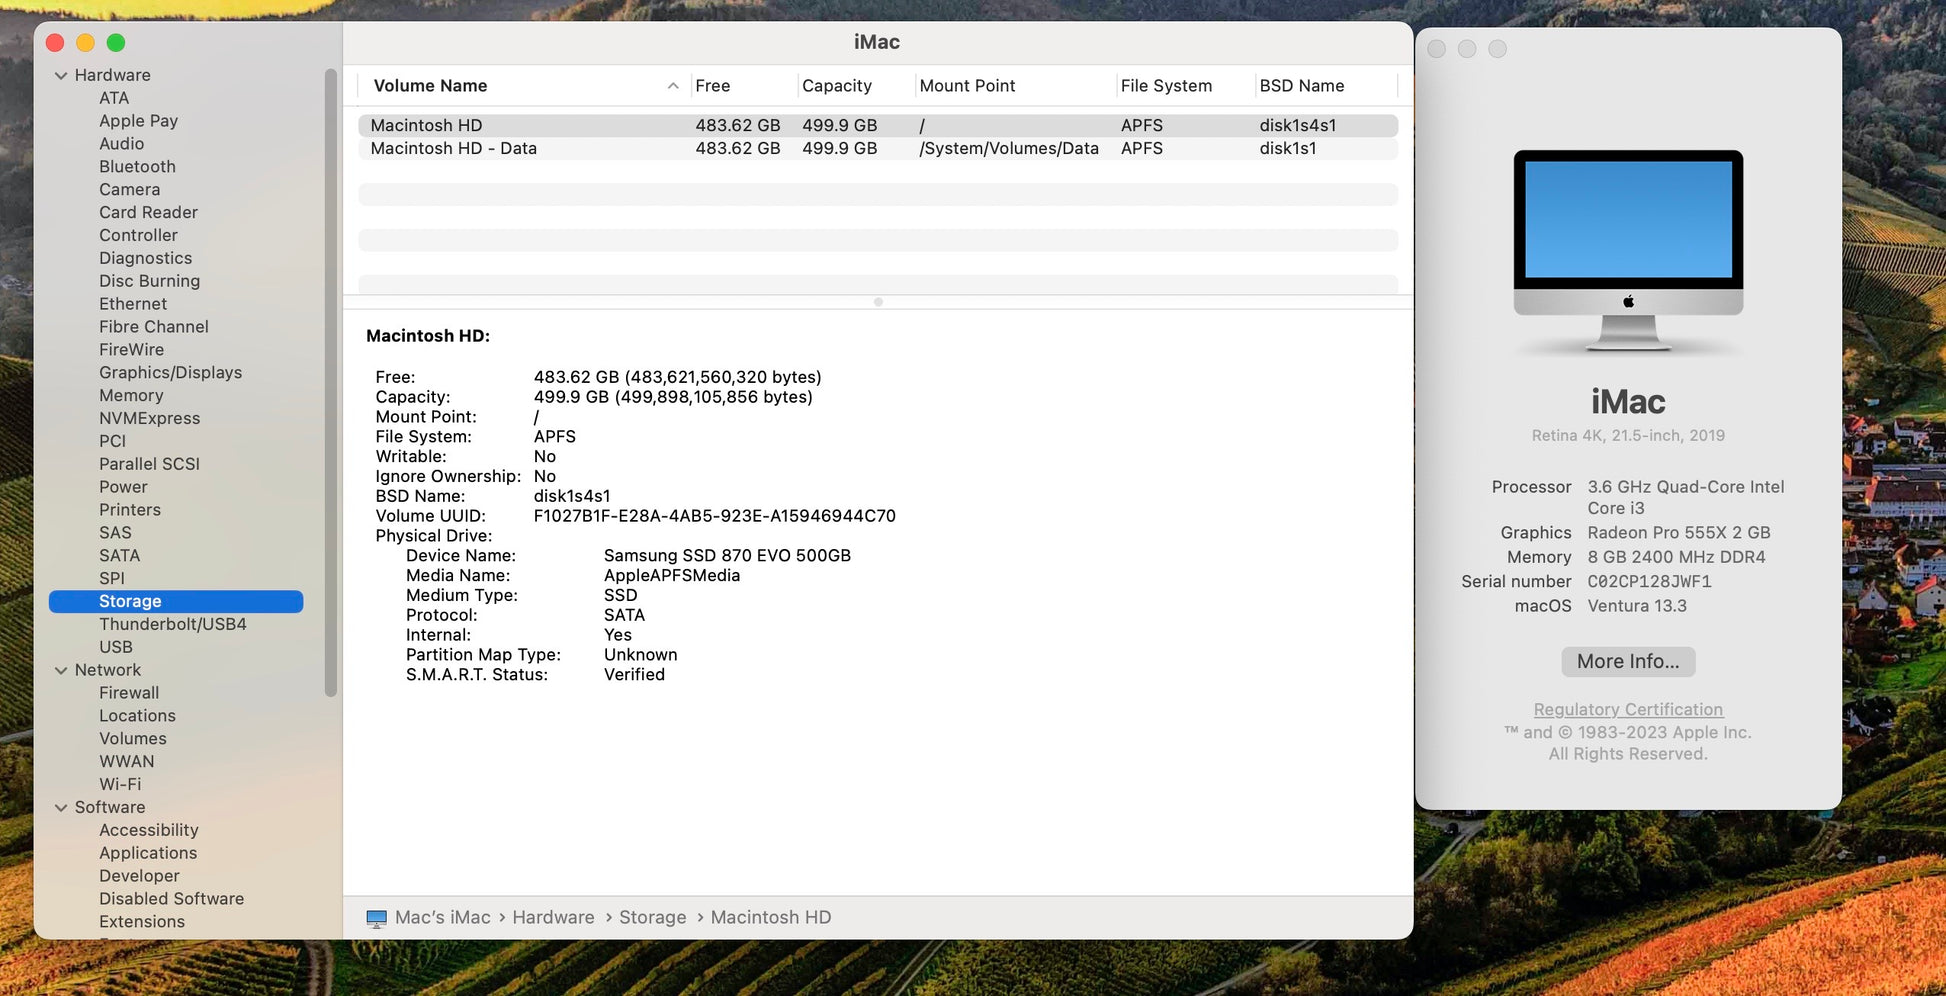
Task: Click the split pane divider handle
Action: (878, 302)
